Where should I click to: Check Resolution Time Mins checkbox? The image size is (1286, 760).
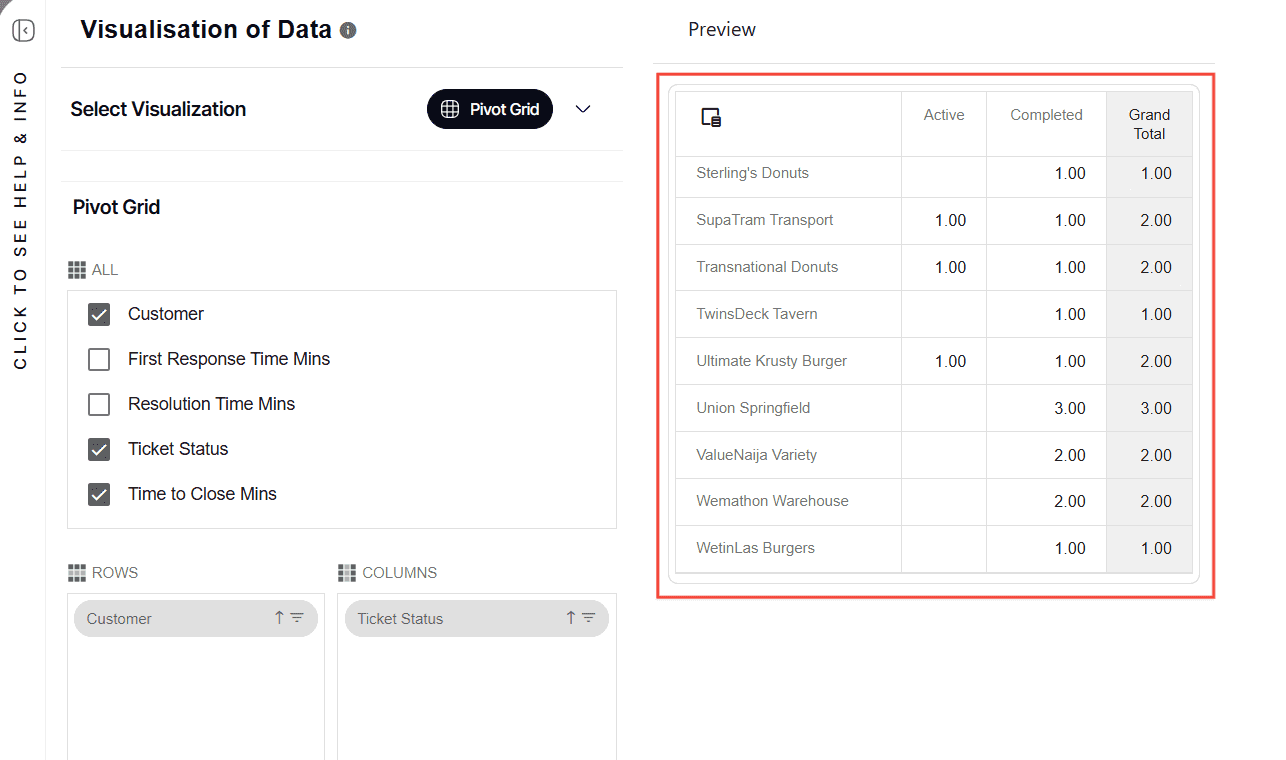pos(99,404)
